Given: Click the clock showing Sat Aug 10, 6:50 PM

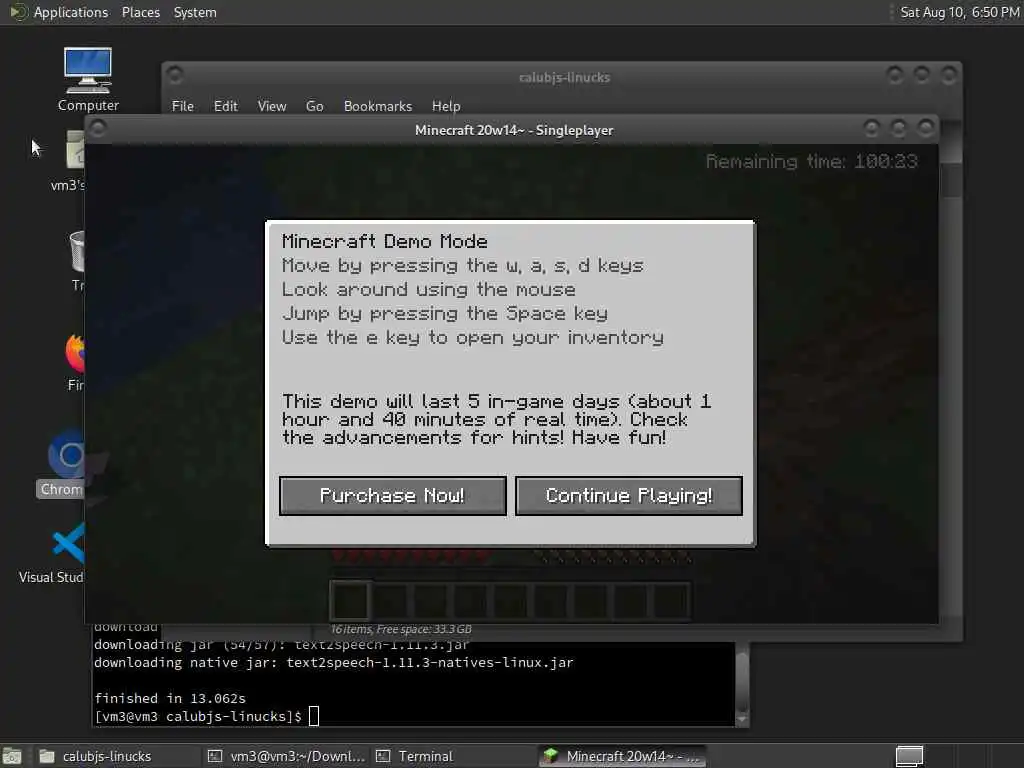Looking at the screenshot, I should (x=959, y=12).
